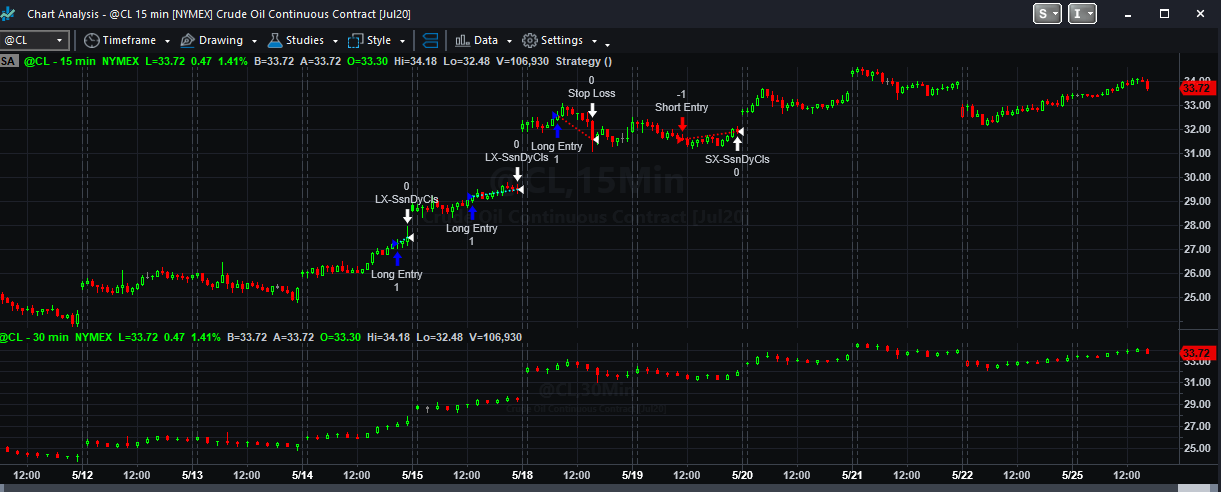
Task: Open the Studies menu
Action: (x=305, y=41)
